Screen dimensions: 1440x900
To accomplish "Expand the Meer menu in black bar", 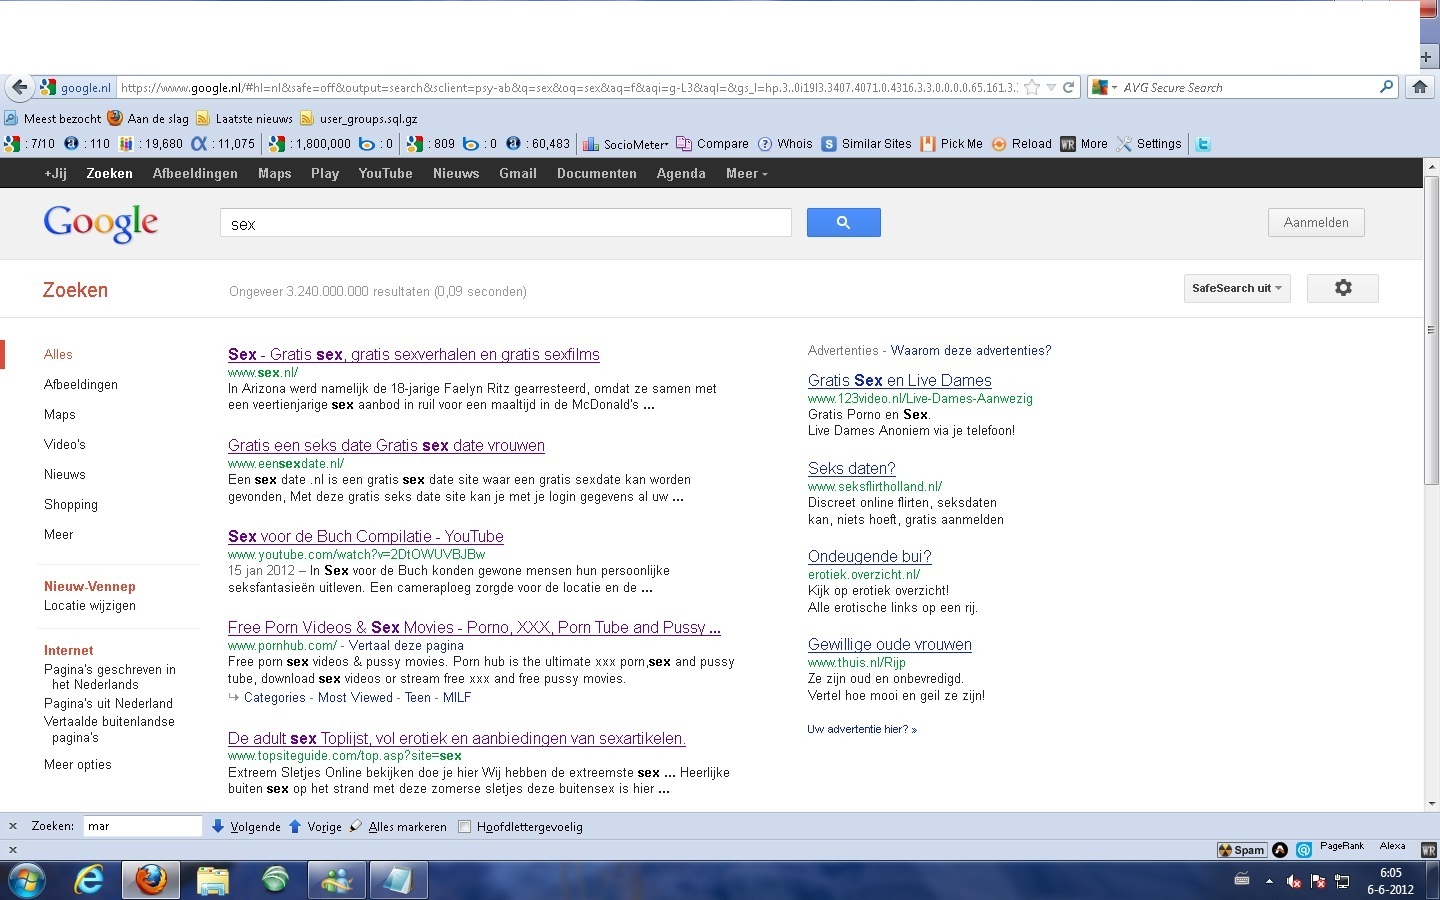I will pyautogui.click(x=747, y=173).
